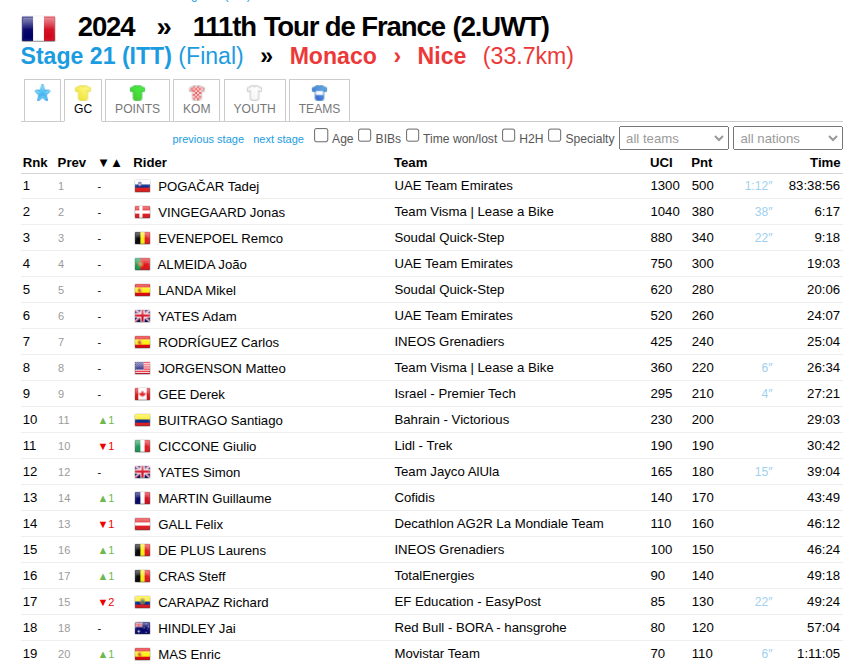Click Slovenian flag next to POGAČAR
Screen dimensions: 857x665
click(142, 186)
